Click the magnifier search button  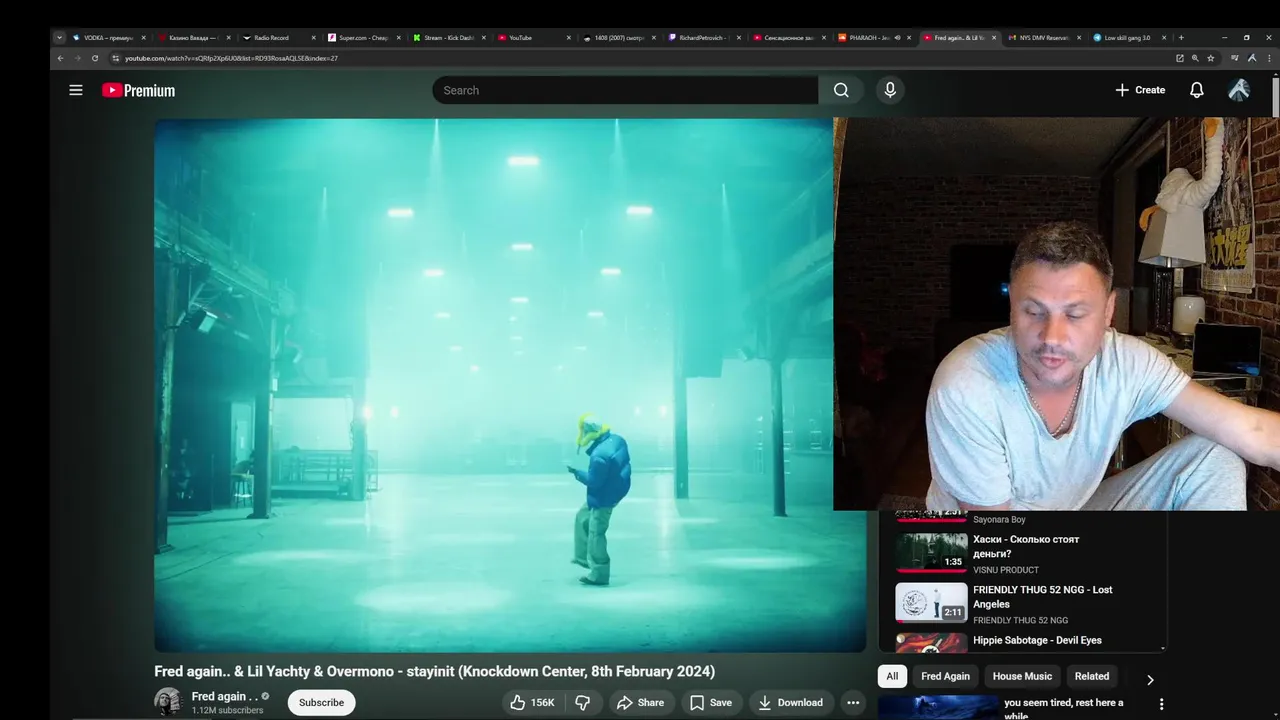coord(841,90)
